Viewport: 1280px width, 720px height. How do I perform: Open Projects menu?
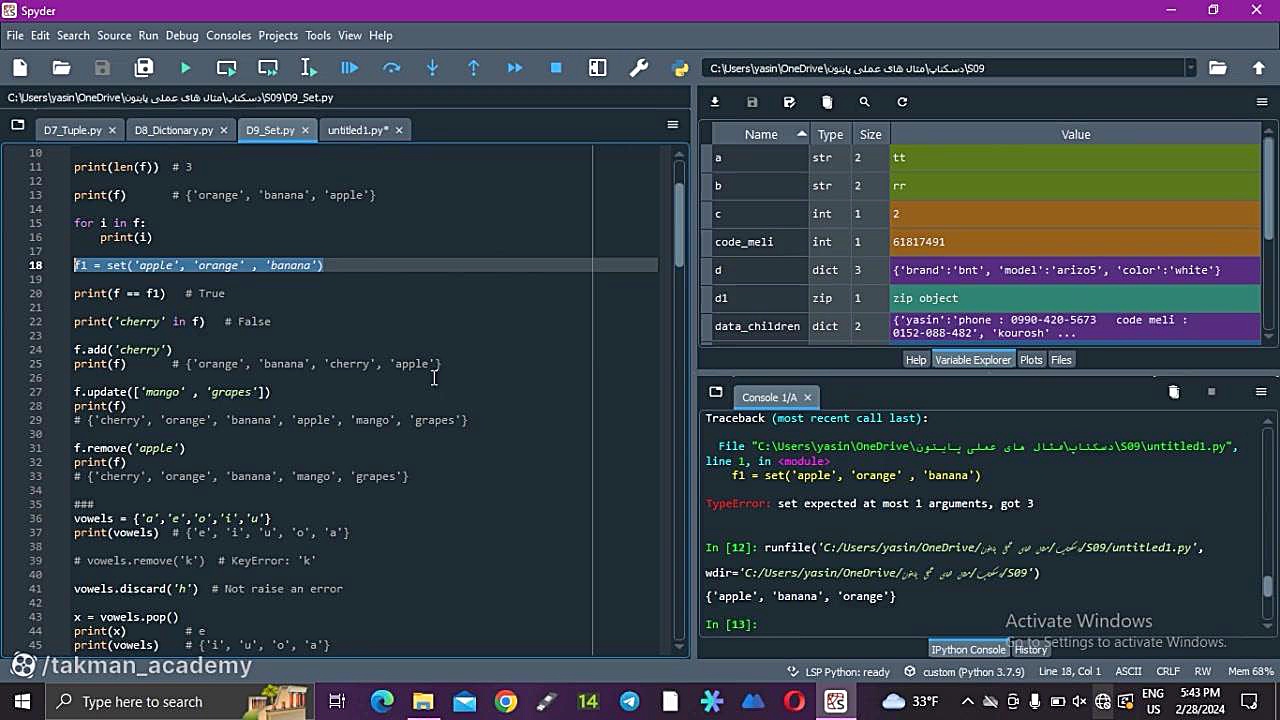(278, 35)
